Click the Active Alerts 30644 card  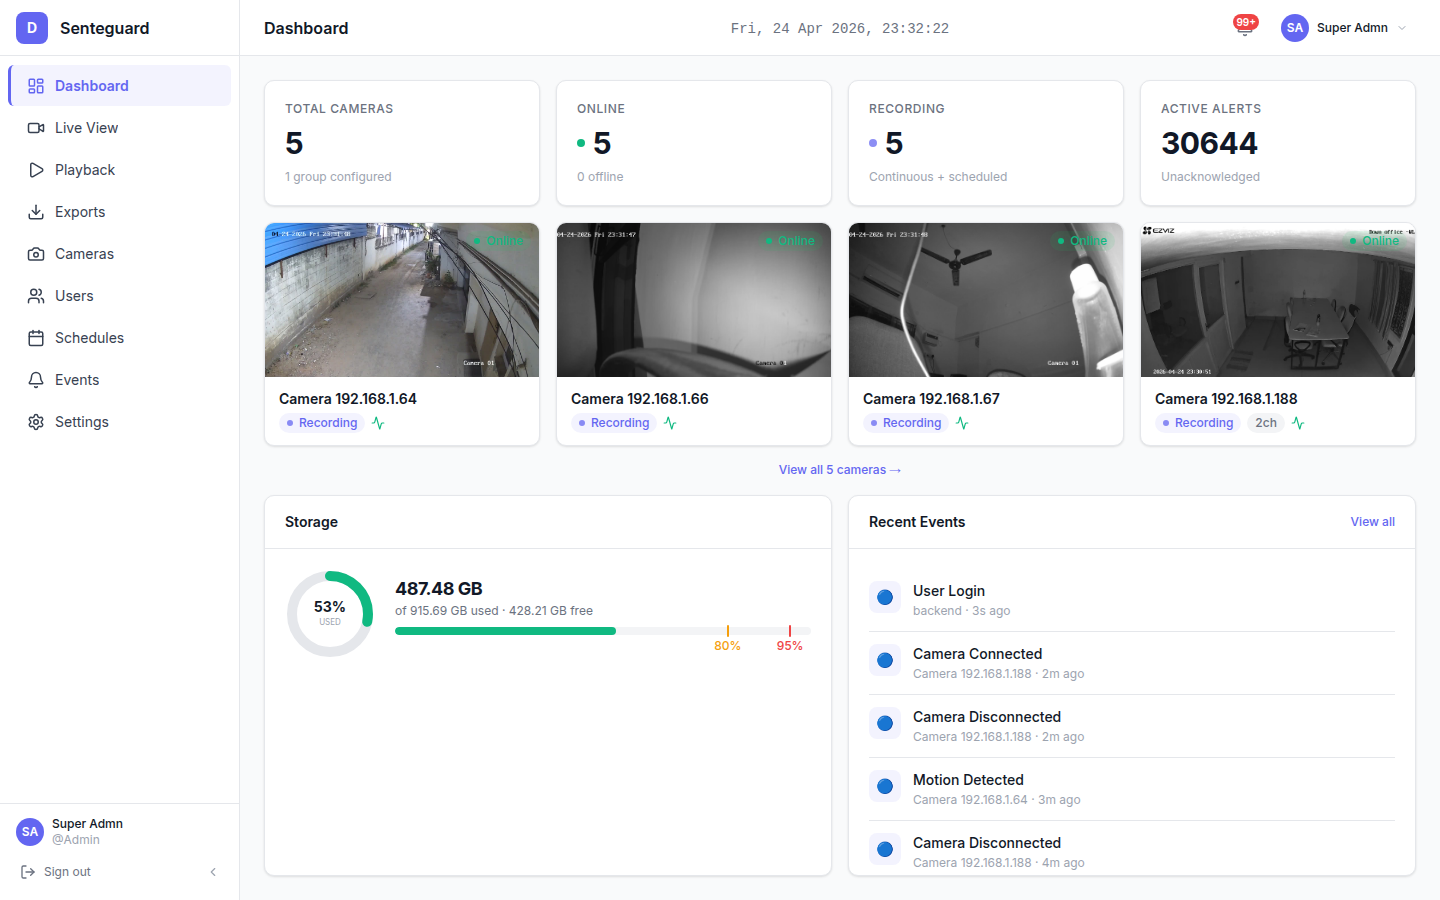pos(1278,143)
